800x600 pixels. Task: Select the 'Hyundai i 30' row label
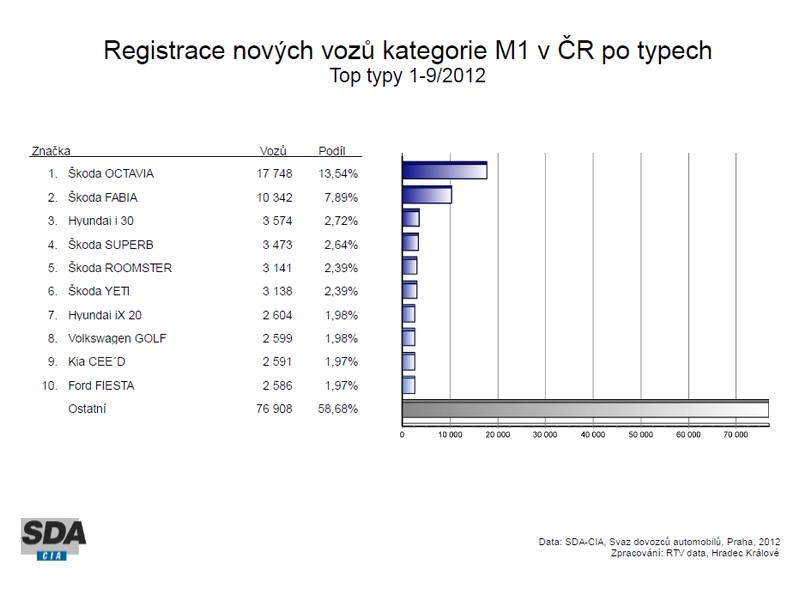click(101, 221)
